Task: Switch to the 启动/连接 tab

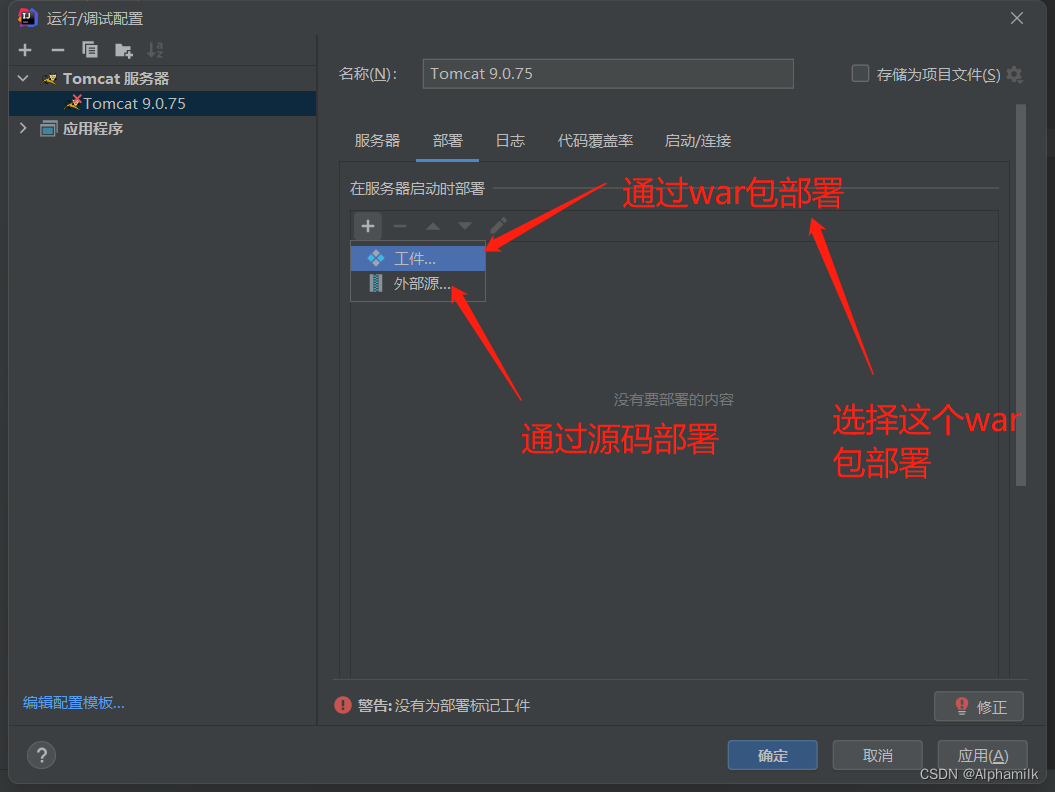Action: click(x=698, y=141)
